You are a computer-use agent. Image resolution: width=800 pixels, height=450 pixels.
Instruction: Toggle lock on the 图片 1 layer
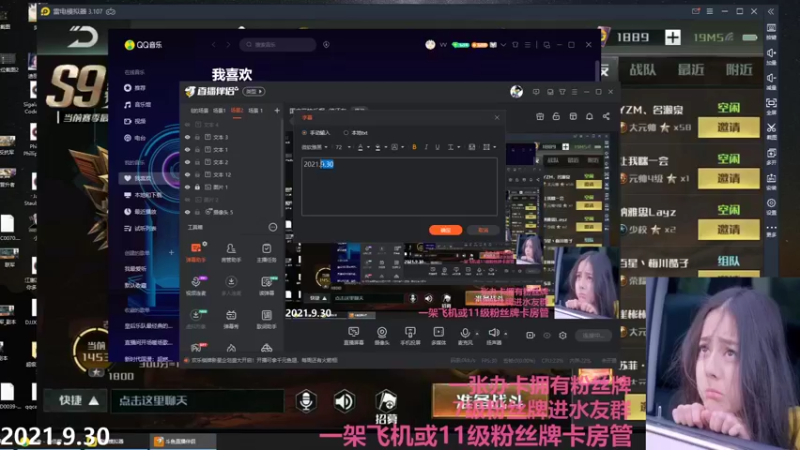[x=197, y=187]
